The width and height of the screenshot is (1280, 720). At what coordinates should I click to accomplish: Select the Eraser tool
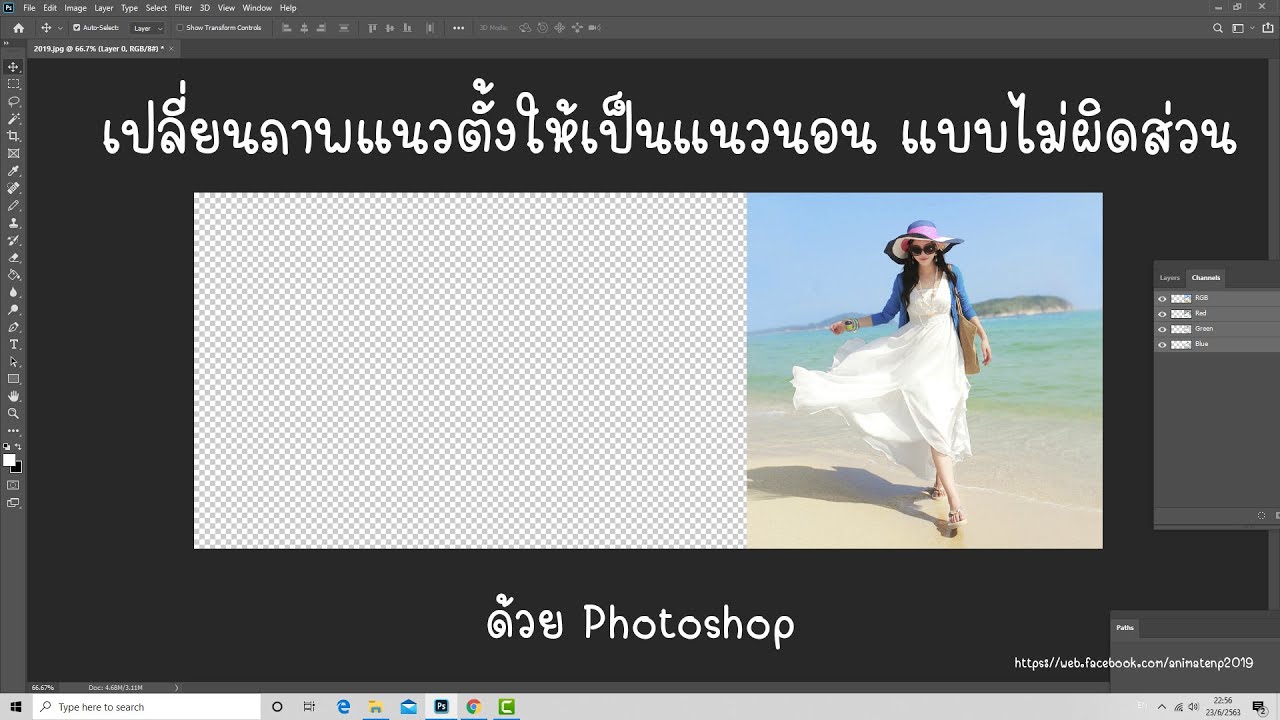pyautogui.click(x=13, y=257)
